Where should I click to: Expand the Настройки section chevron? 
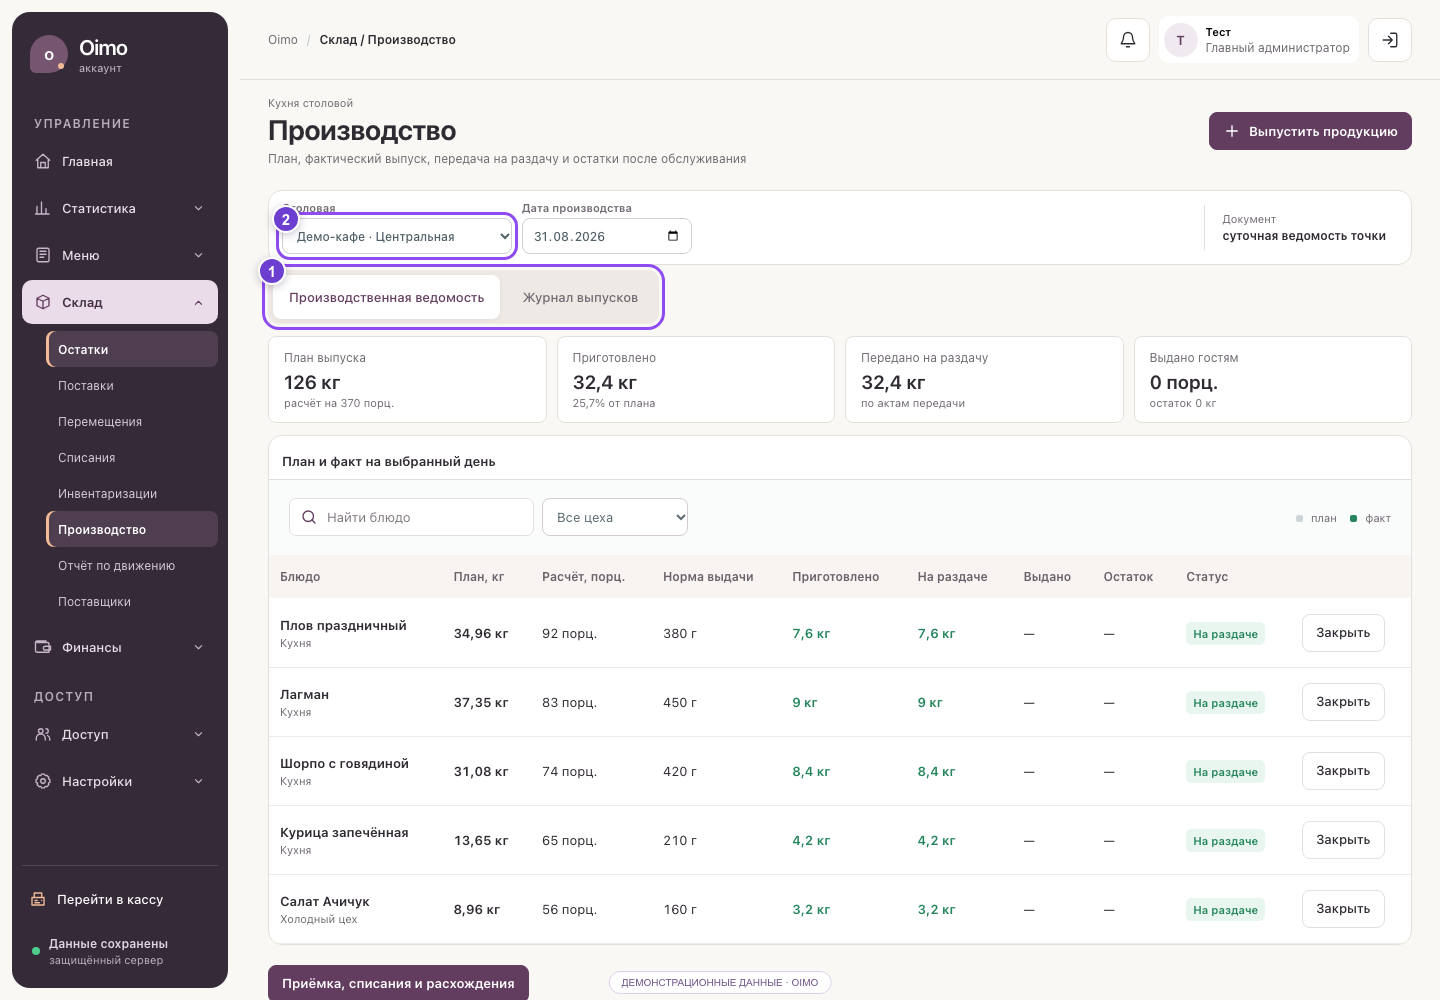[x=198, y=781]
